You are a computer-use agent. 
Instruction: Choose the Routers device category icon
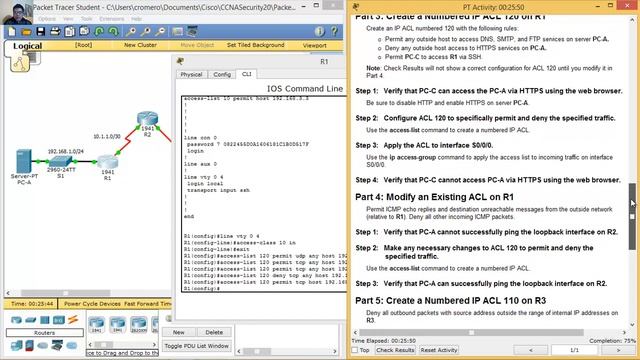(16, 320)
